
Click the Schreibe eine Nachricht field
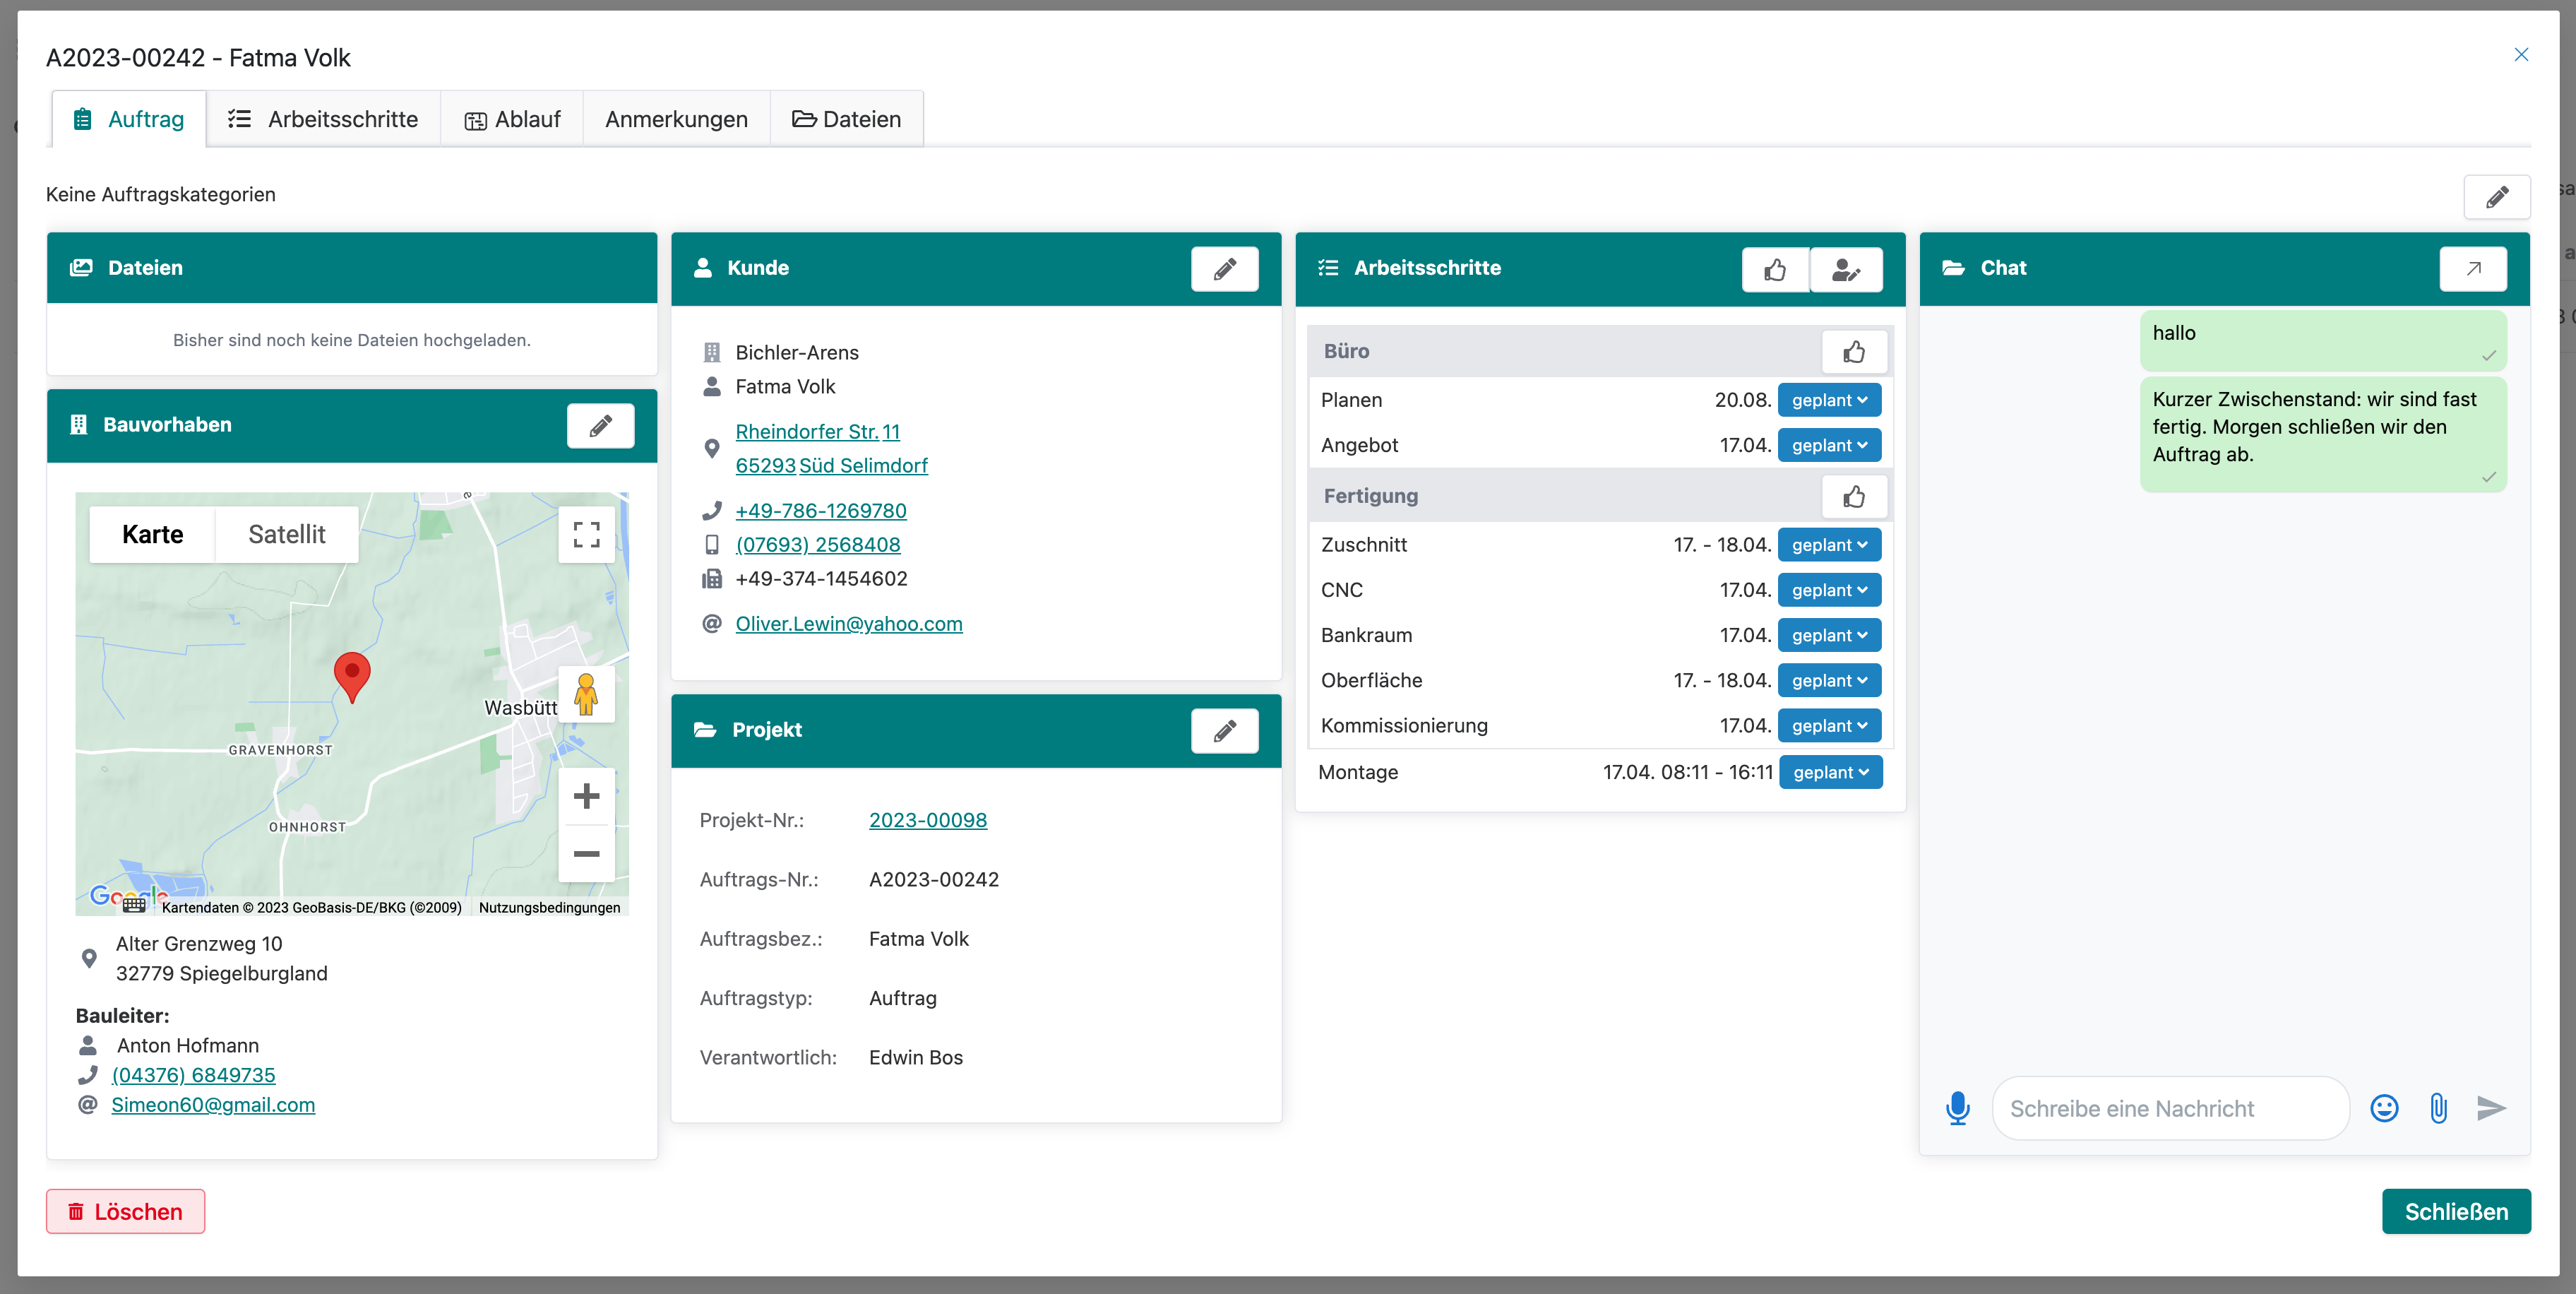(2170, 1108)
